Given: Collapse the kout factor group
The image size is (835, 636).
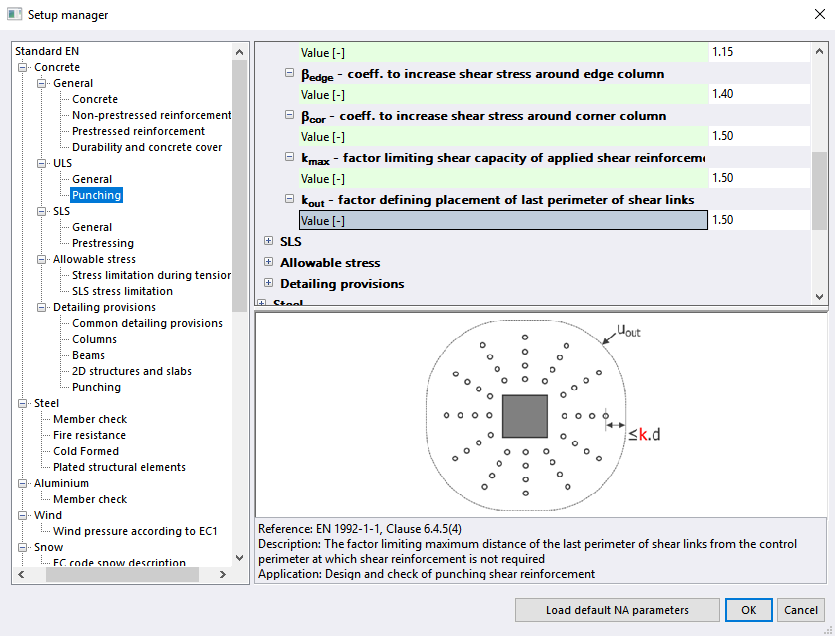Looking at the screenshot, I should (291, 200).
